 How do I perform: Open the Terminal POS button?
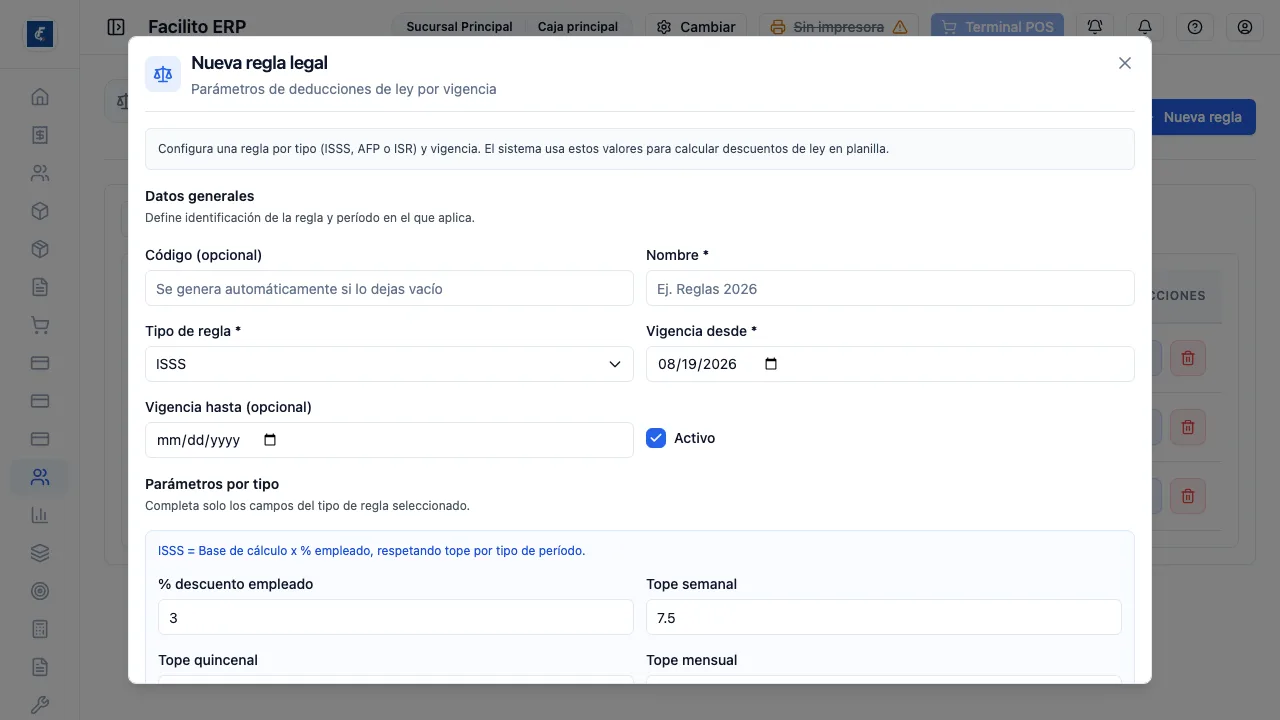coord(997,27)
